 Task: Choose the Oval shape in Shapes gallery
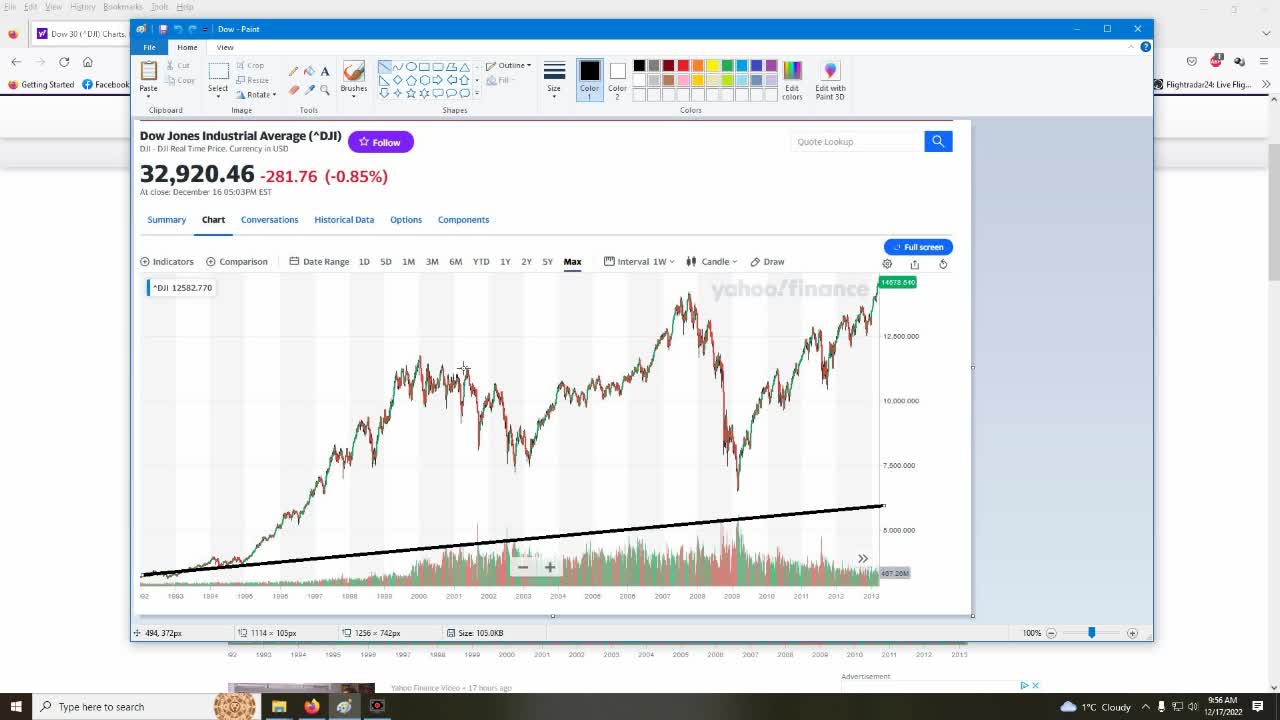(x=411, y=67)
